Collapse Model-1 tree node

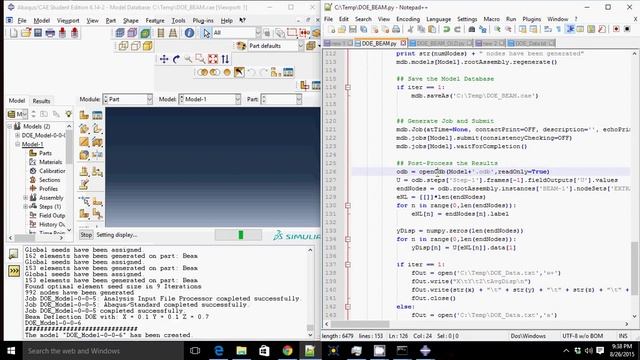(18, 144)
